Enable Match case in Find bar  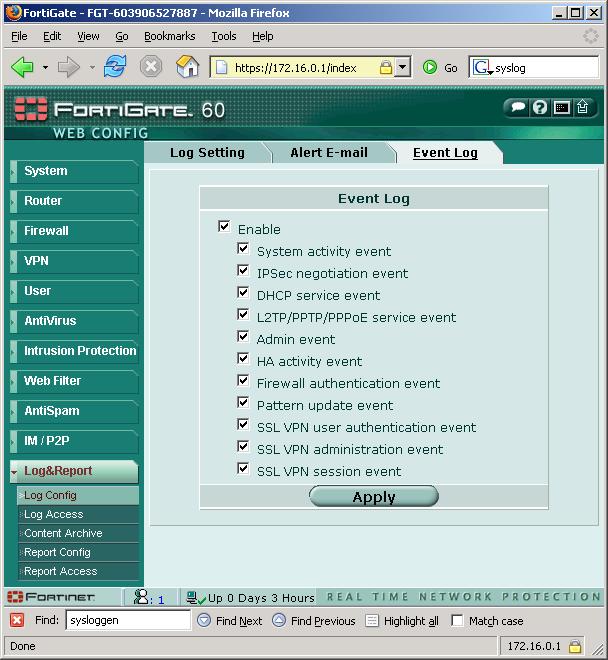tap(457, 620)
